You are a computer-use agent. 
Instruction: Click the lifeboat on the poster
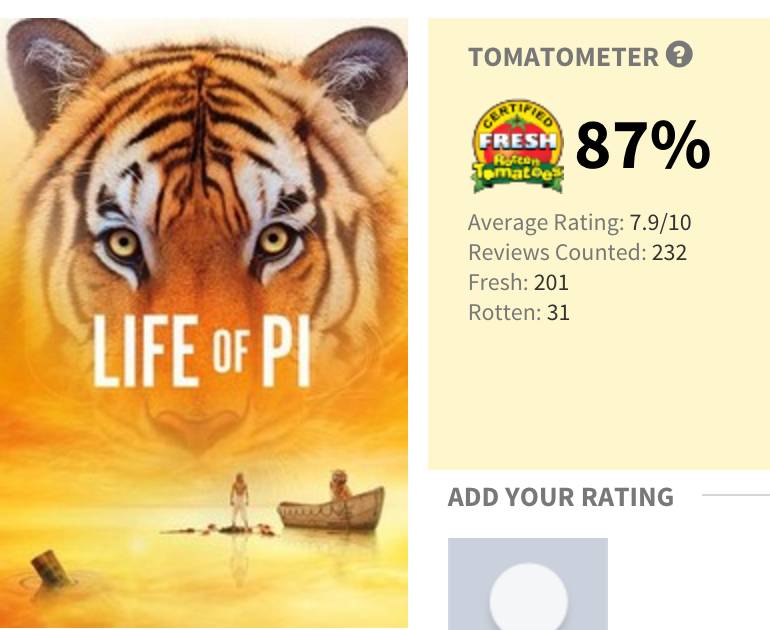(332, 506)
